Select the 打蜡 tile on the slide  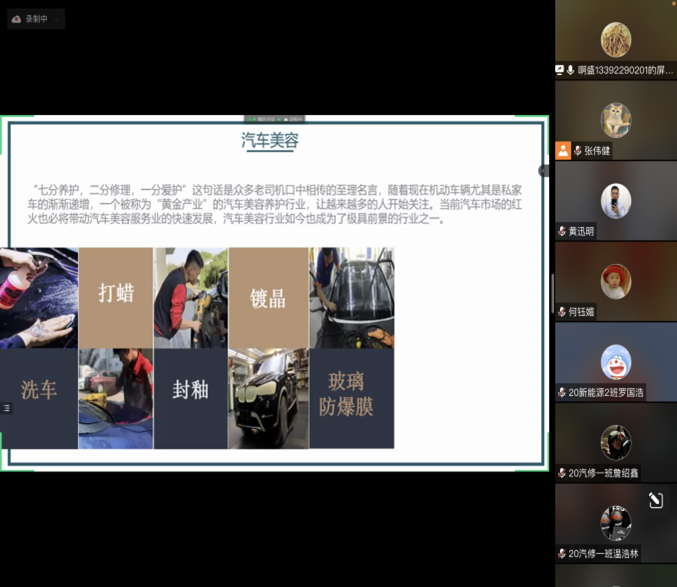click(116, 294)
